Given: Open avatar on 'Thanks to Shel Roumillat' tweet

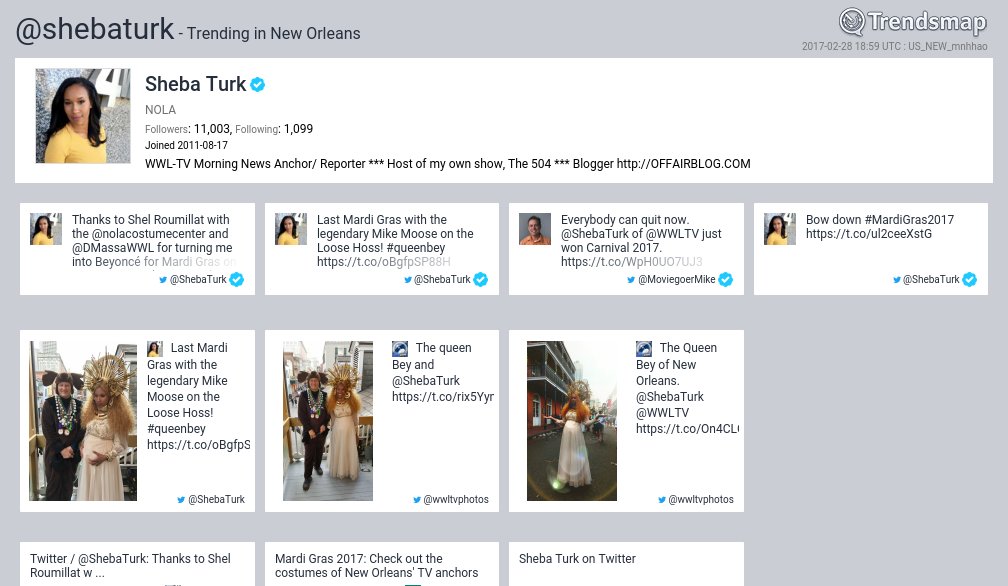Looking at the screenshot, I should [x=46, y=229].
